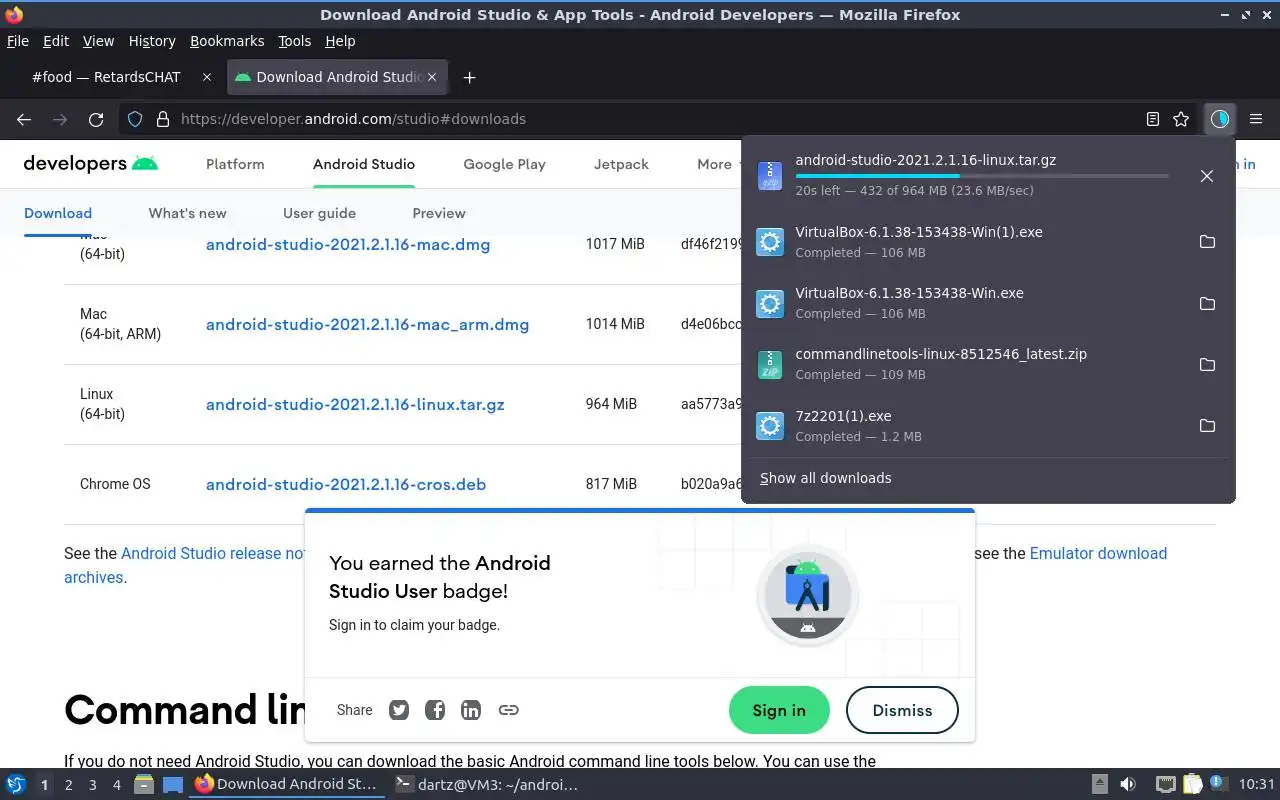Select the Preview sub-tab
1280x800 pixels.
click(439, 213)
